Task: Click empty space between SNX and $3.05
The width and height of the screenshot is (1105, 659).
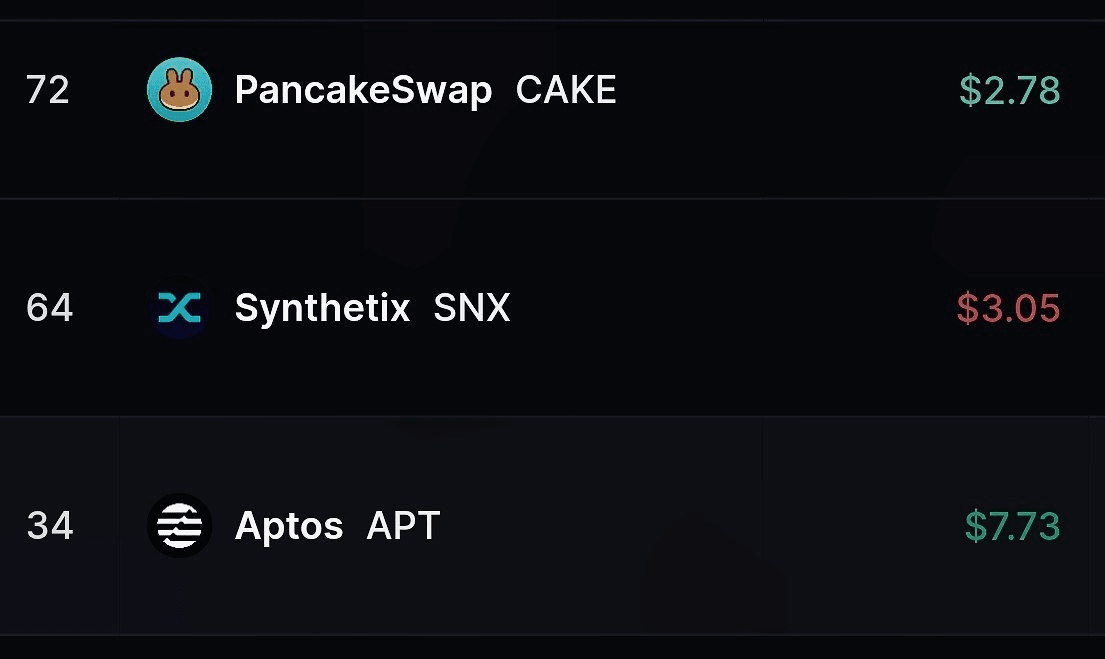Action: coord(733,308)
